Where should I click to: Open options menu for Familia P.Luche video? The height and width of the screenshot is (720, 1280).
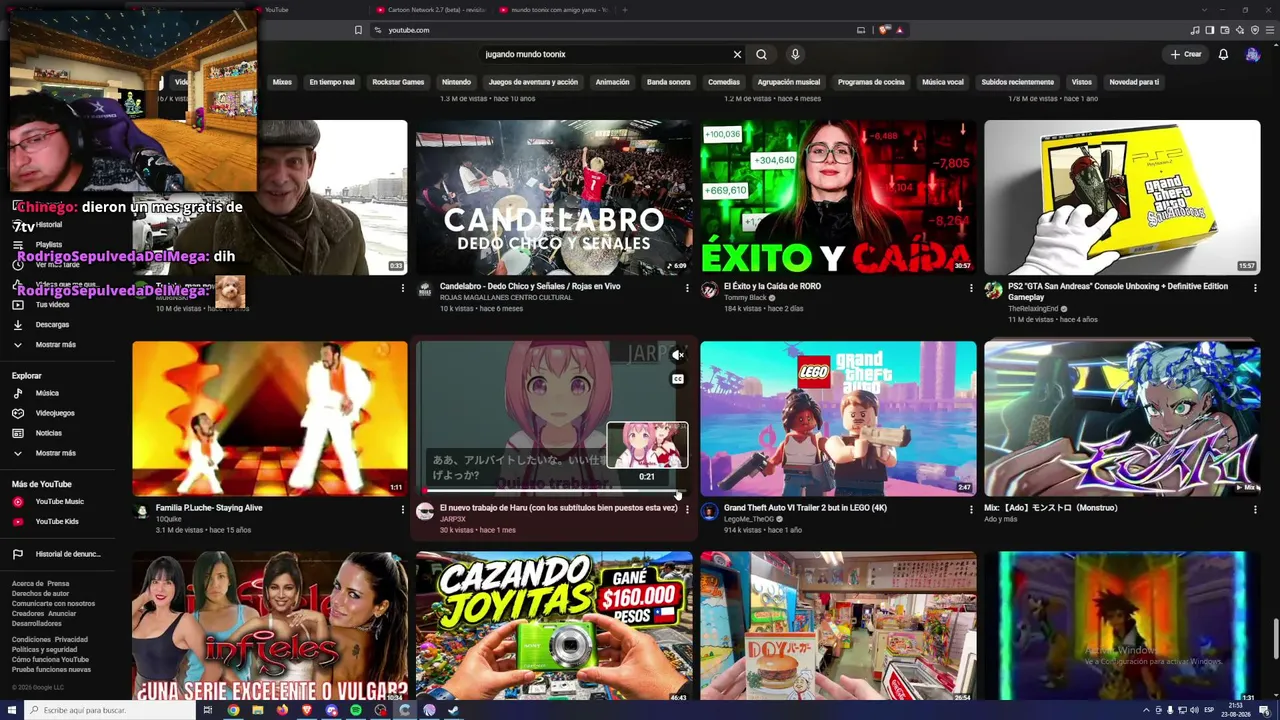pyautogui.click(x=403, y=509)
